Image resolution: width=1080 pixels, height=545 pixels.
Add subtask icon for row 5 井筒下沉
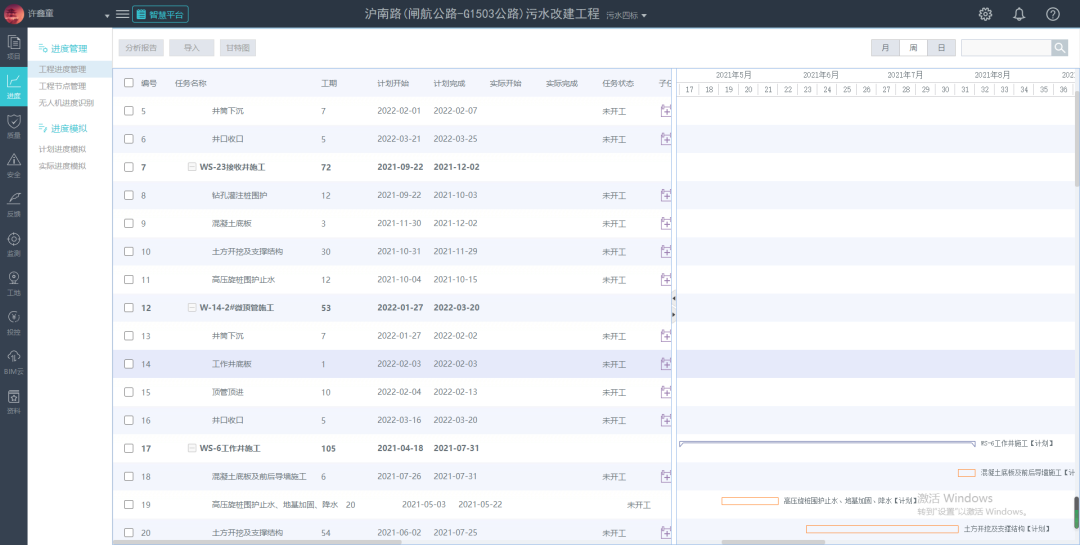(666, 111)
